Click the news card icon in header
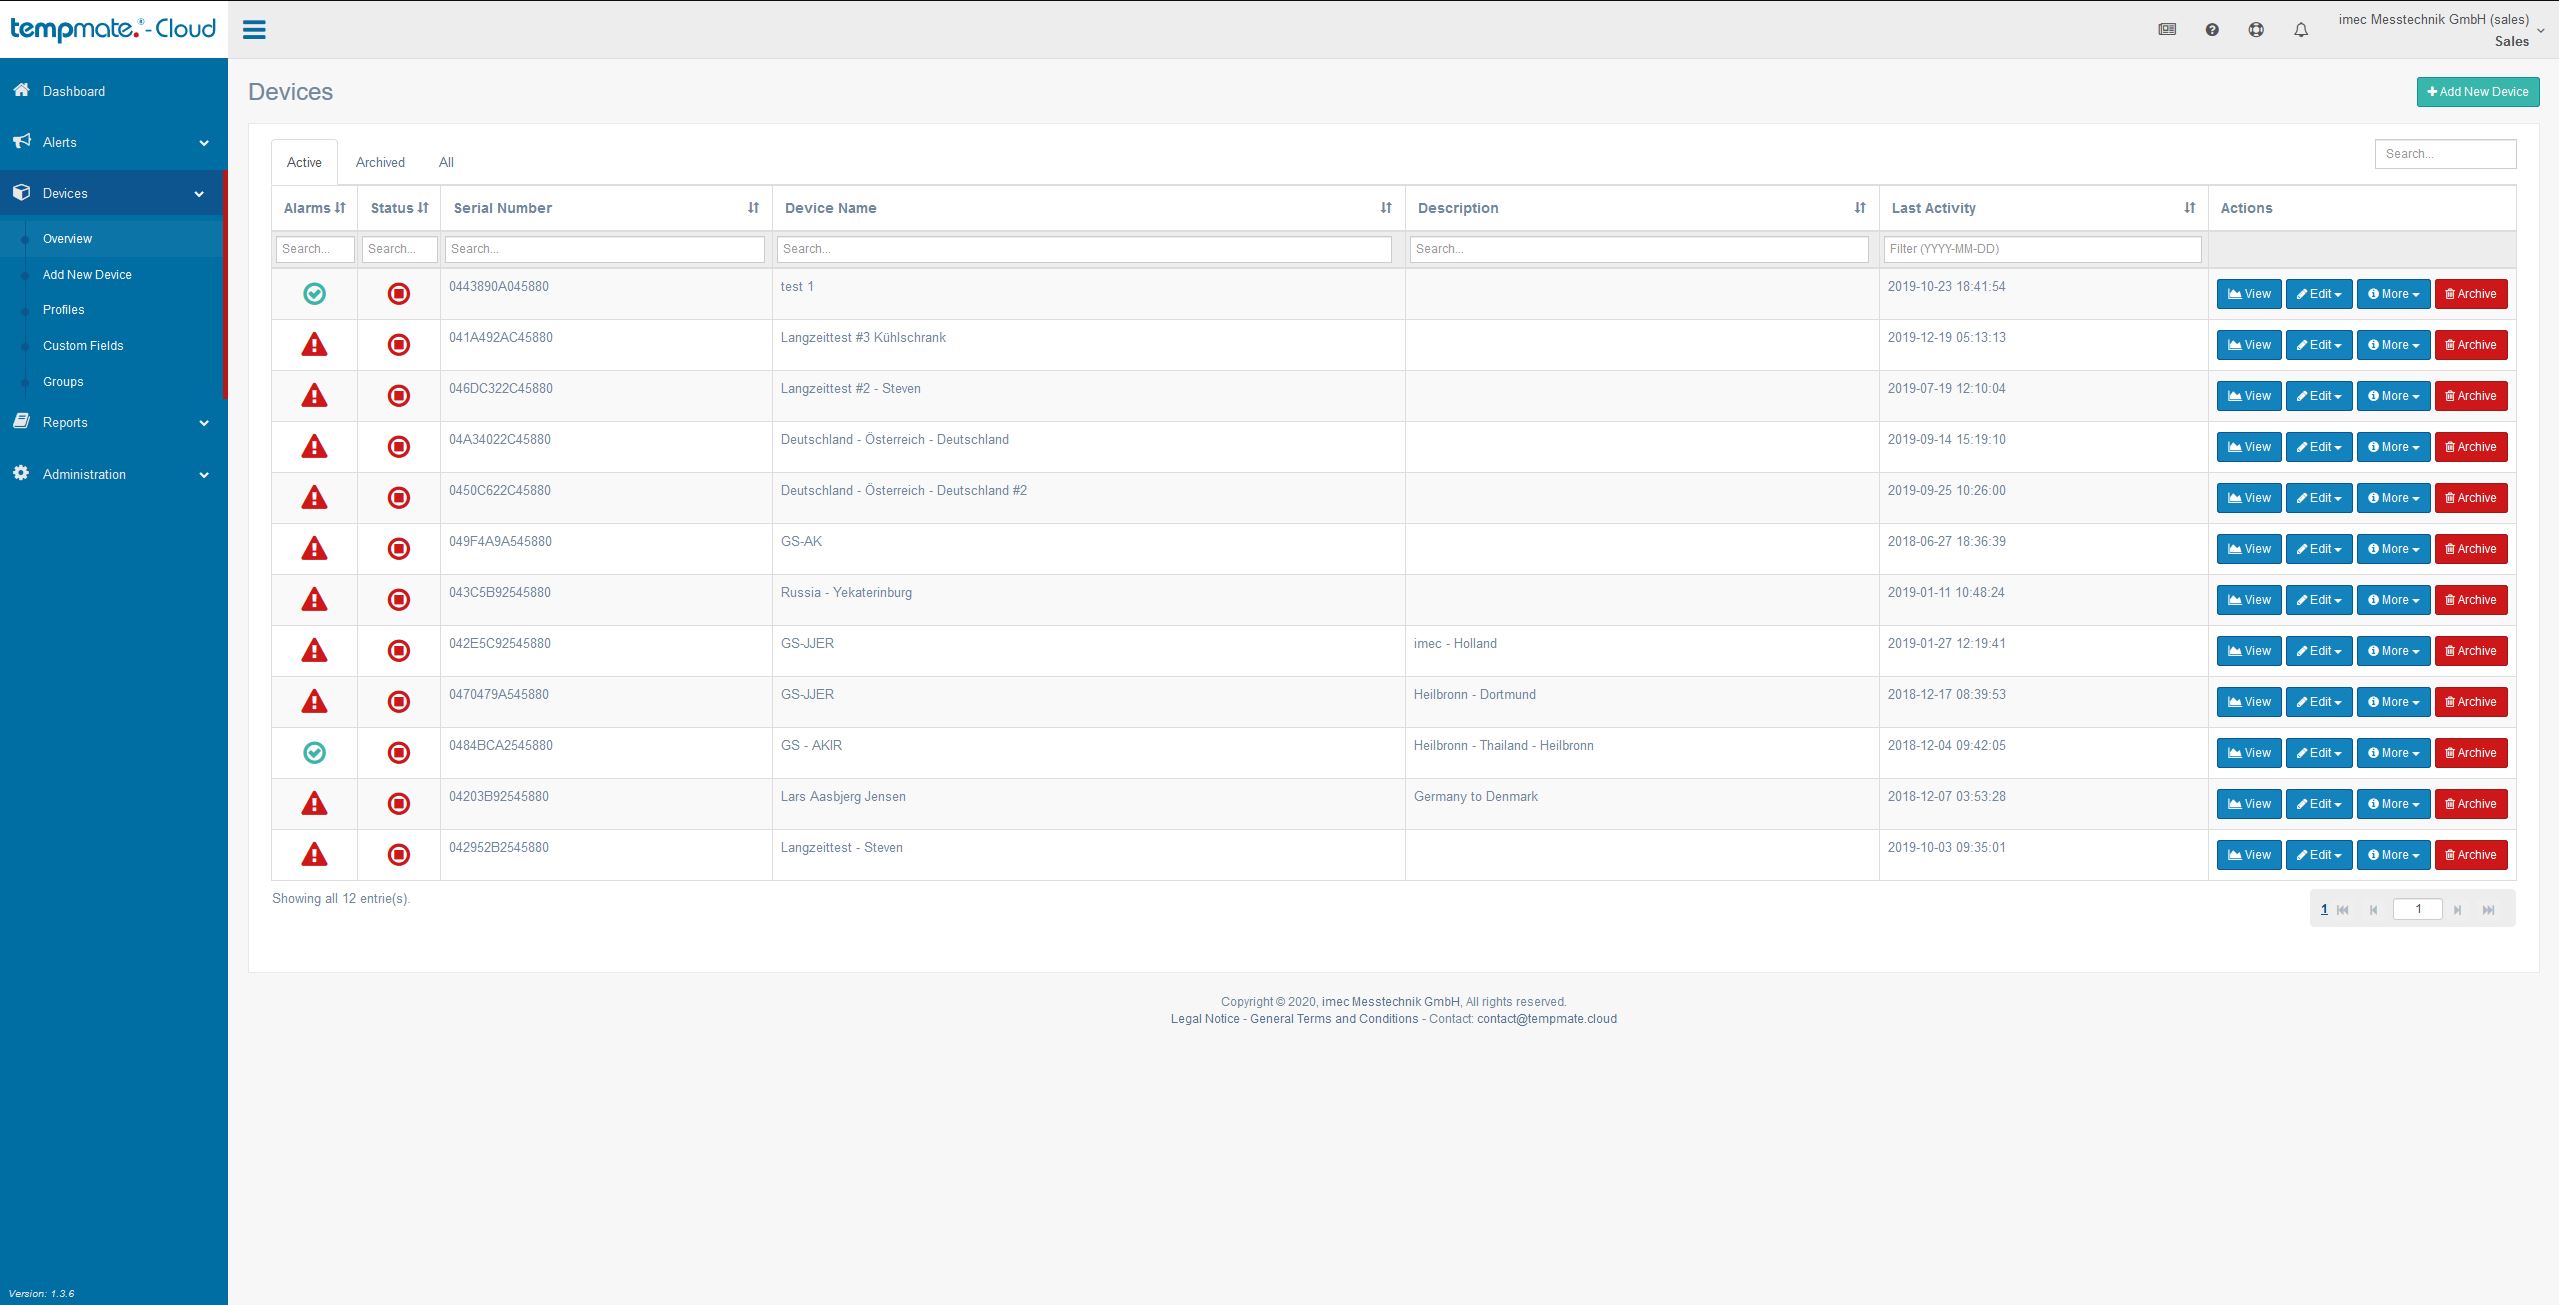Viewport: 2559px width, 1305px height. click(x=2166, y=30)
